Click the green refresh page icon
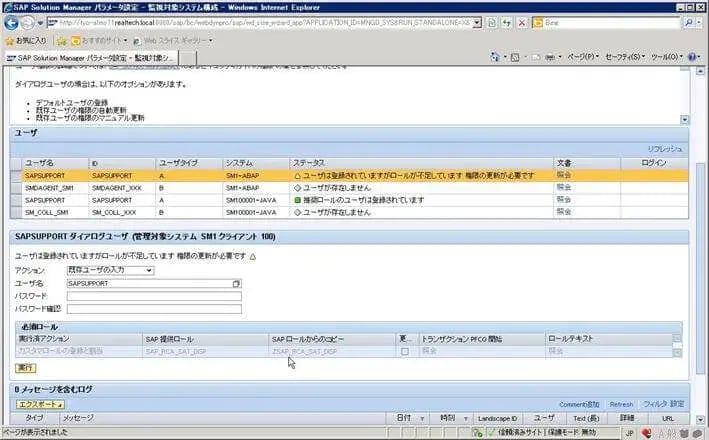The width and height of the screenshot is (709, 440). 507,23
